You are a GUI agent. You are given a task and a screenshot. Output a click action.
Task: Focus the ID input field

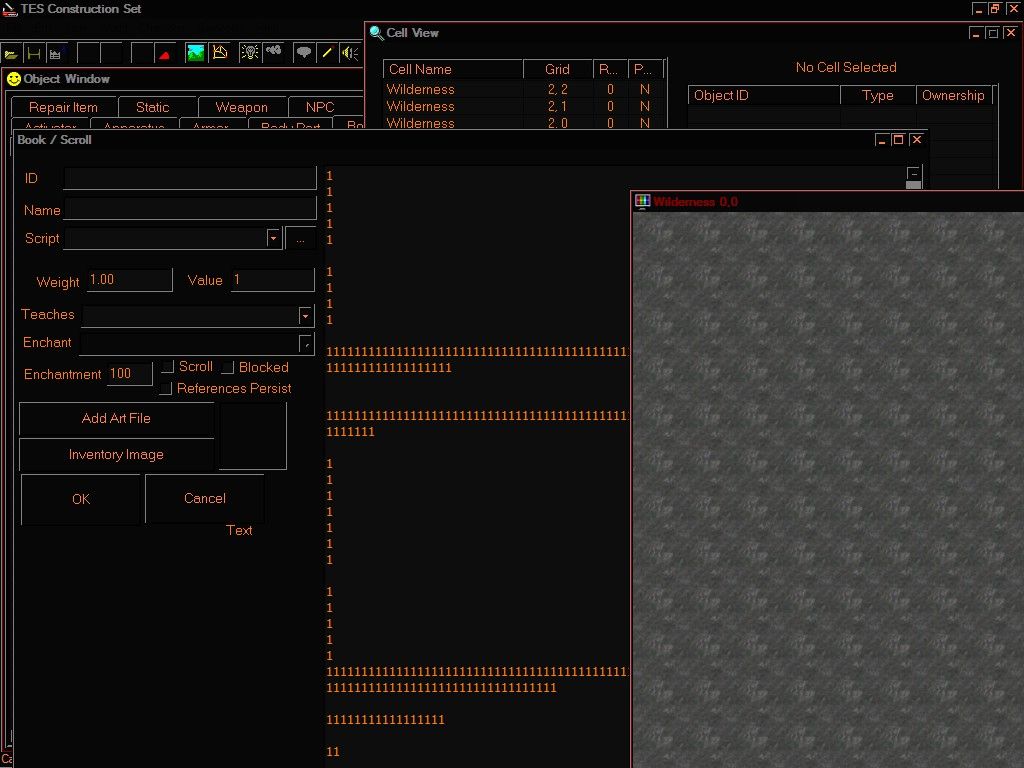190,178
